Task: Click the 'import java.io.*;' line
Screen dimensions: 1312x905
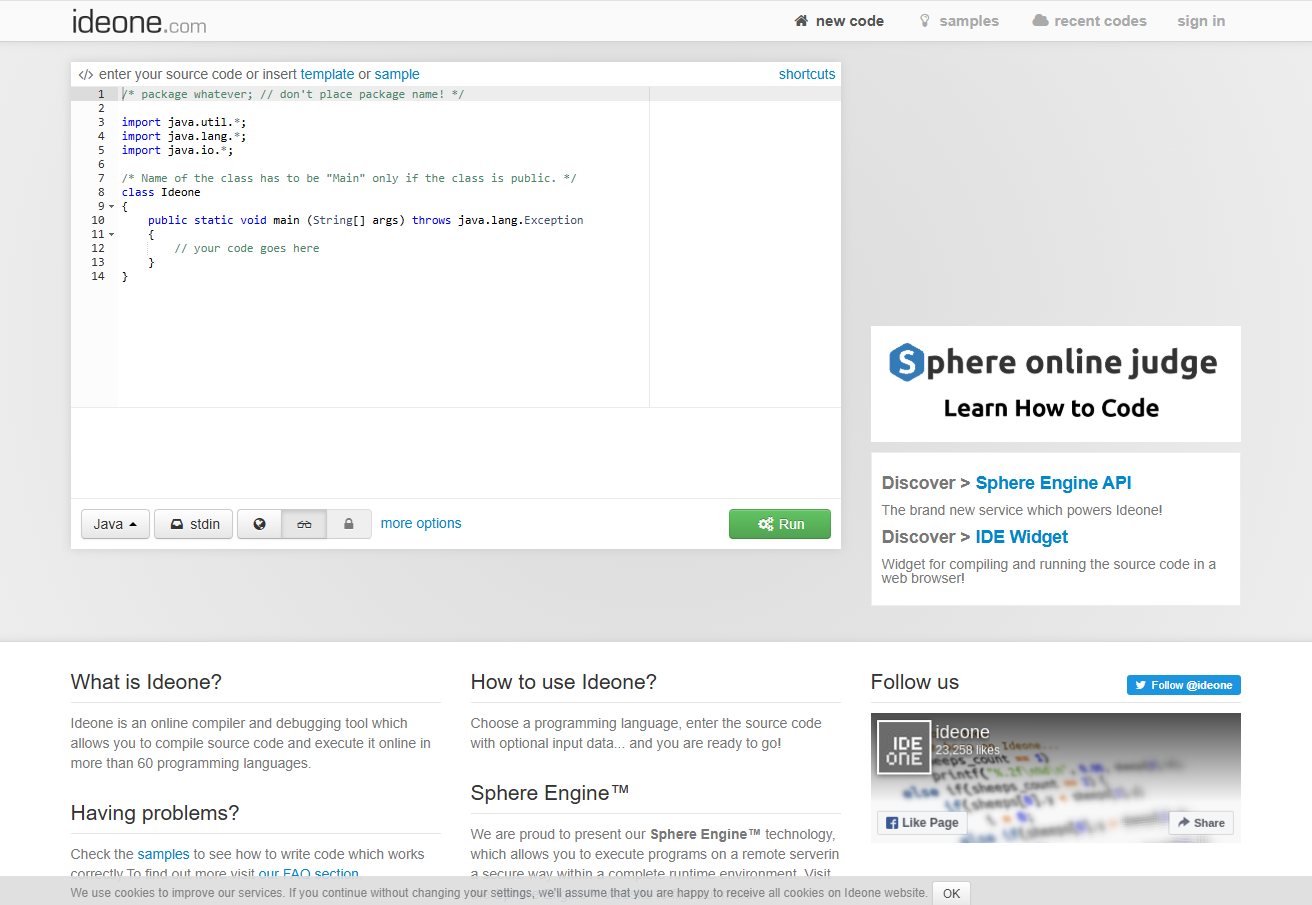Action: 177,150
